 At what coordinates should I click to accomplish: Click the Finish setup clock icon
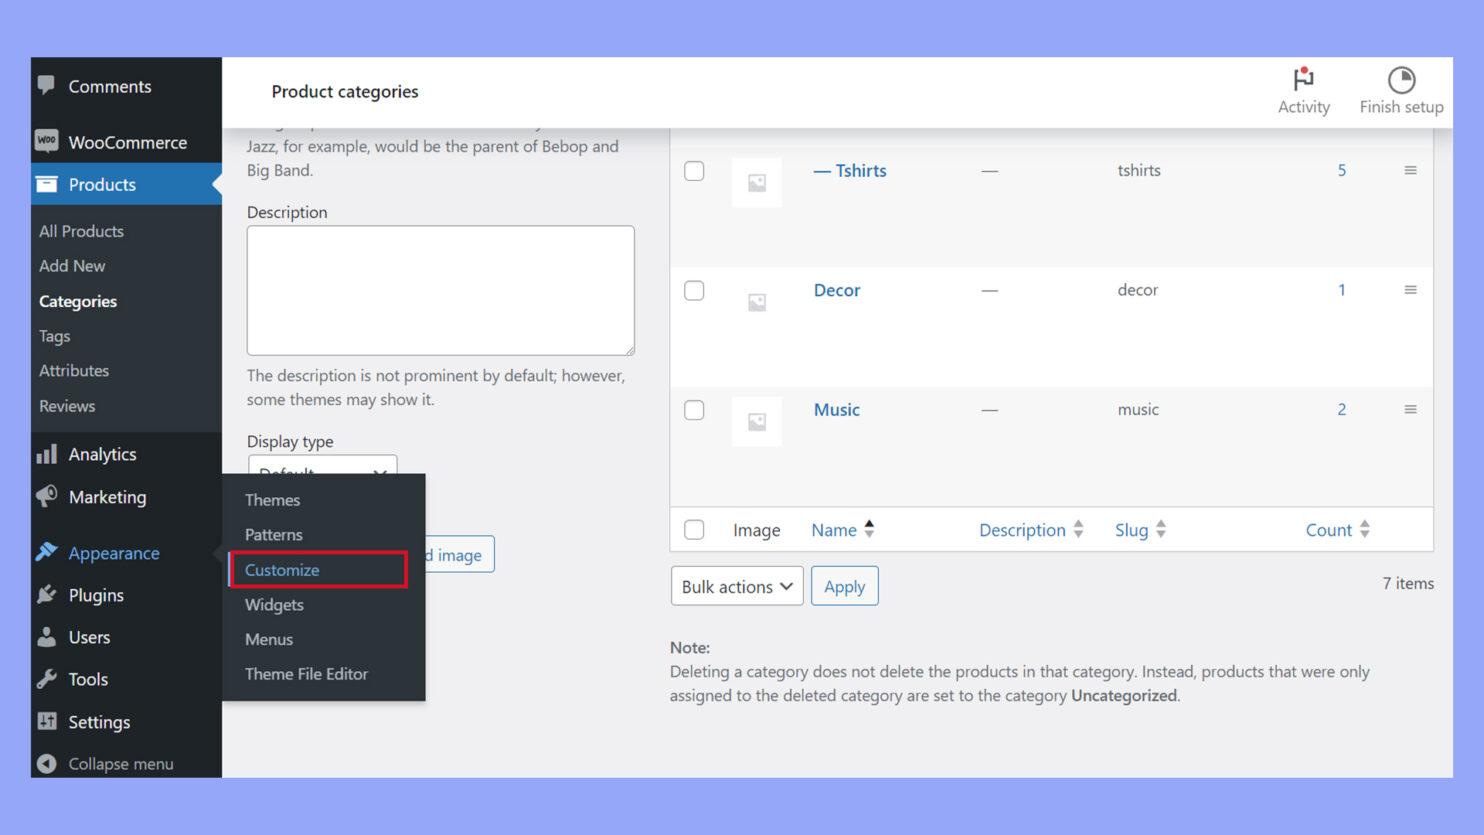1400,77
